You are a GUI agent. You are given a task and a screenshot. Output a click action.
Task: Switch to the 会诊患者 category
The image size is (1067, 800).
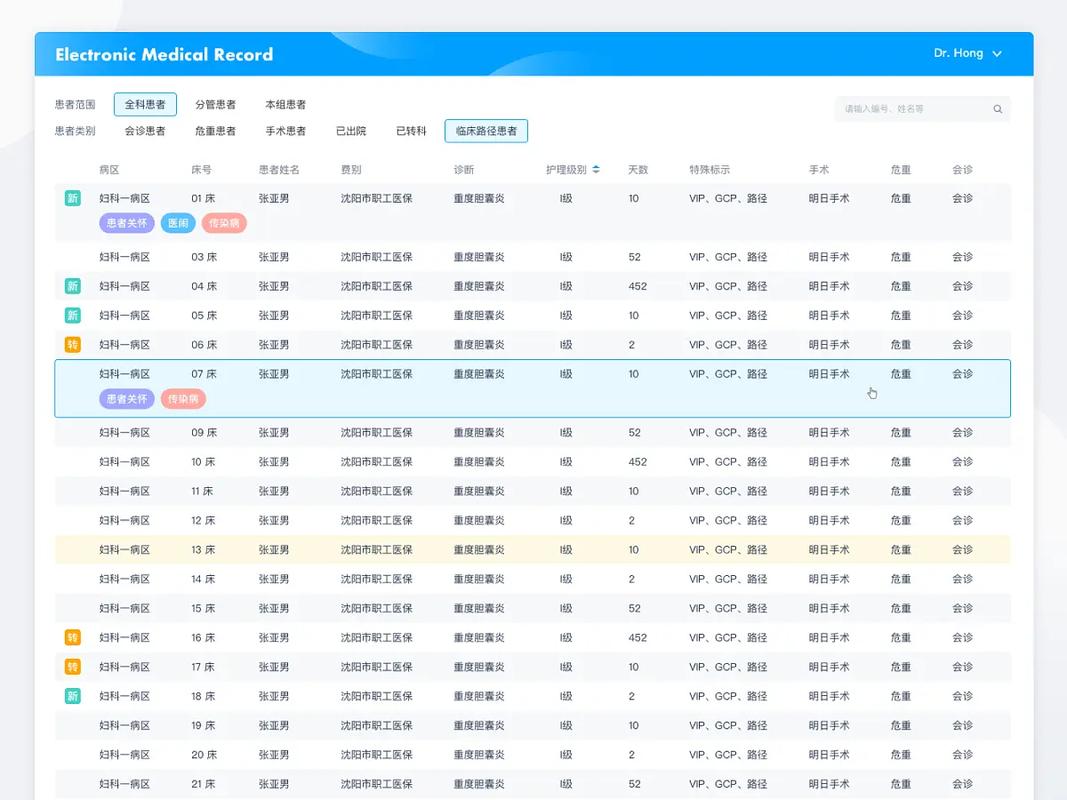click(145, 131)
